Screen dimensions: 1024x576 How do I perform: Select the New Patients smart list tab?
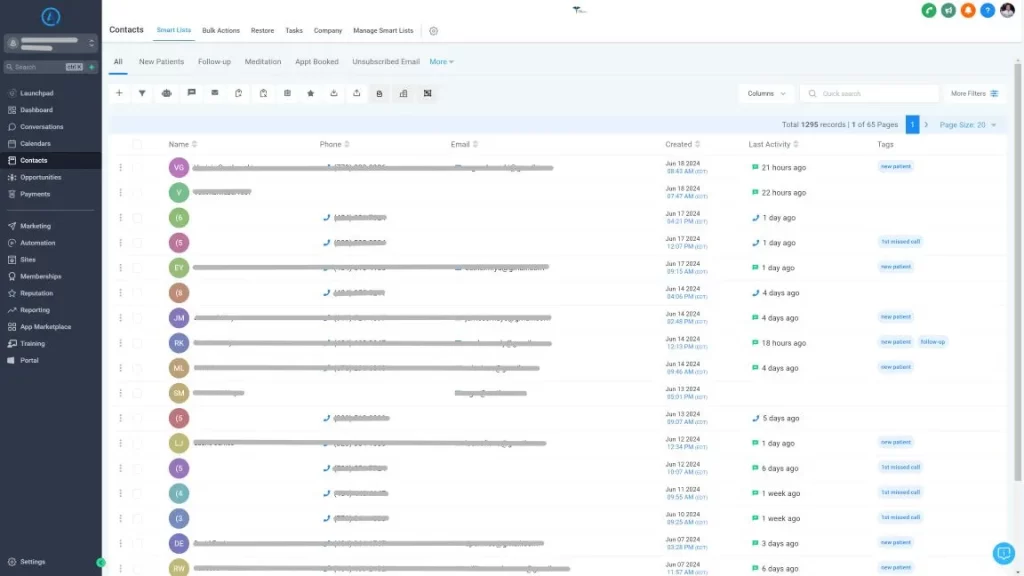click(161, 62)
